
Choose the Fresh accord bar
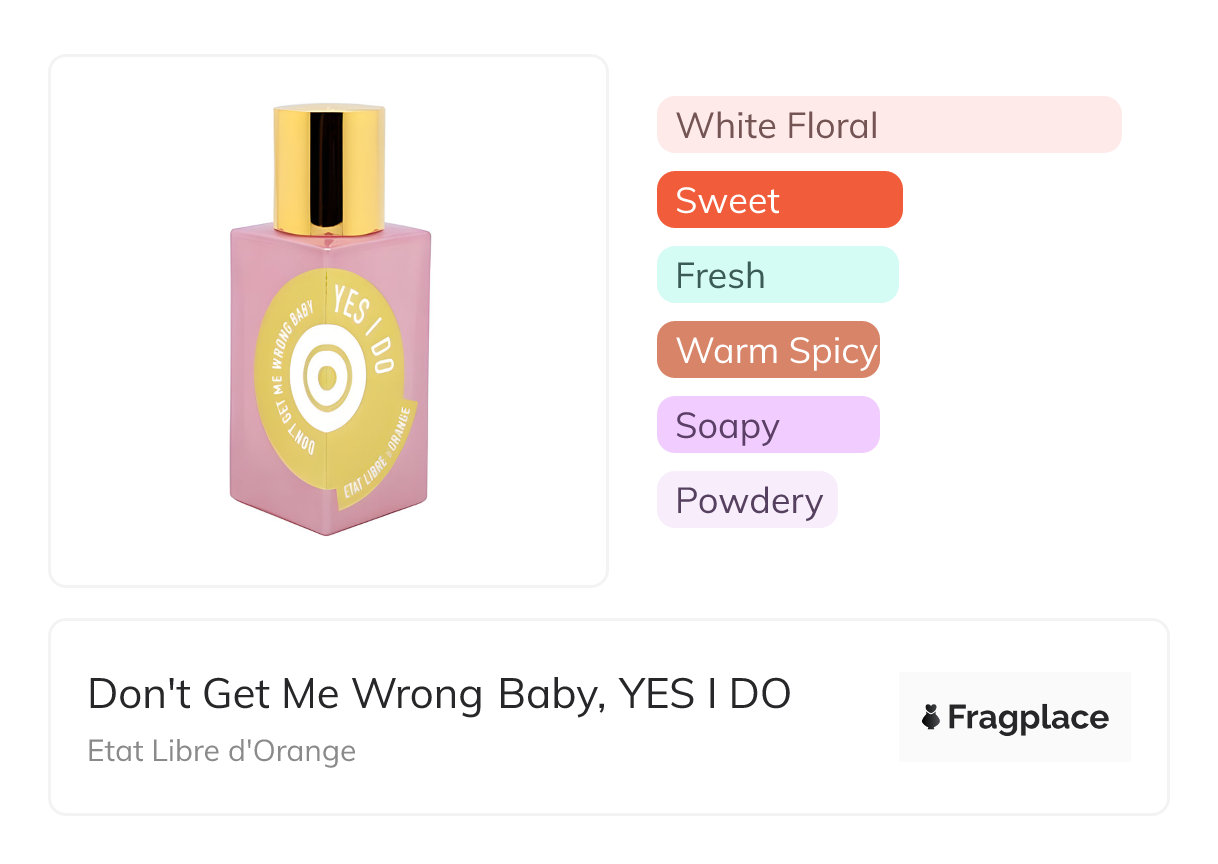[777, 275]
